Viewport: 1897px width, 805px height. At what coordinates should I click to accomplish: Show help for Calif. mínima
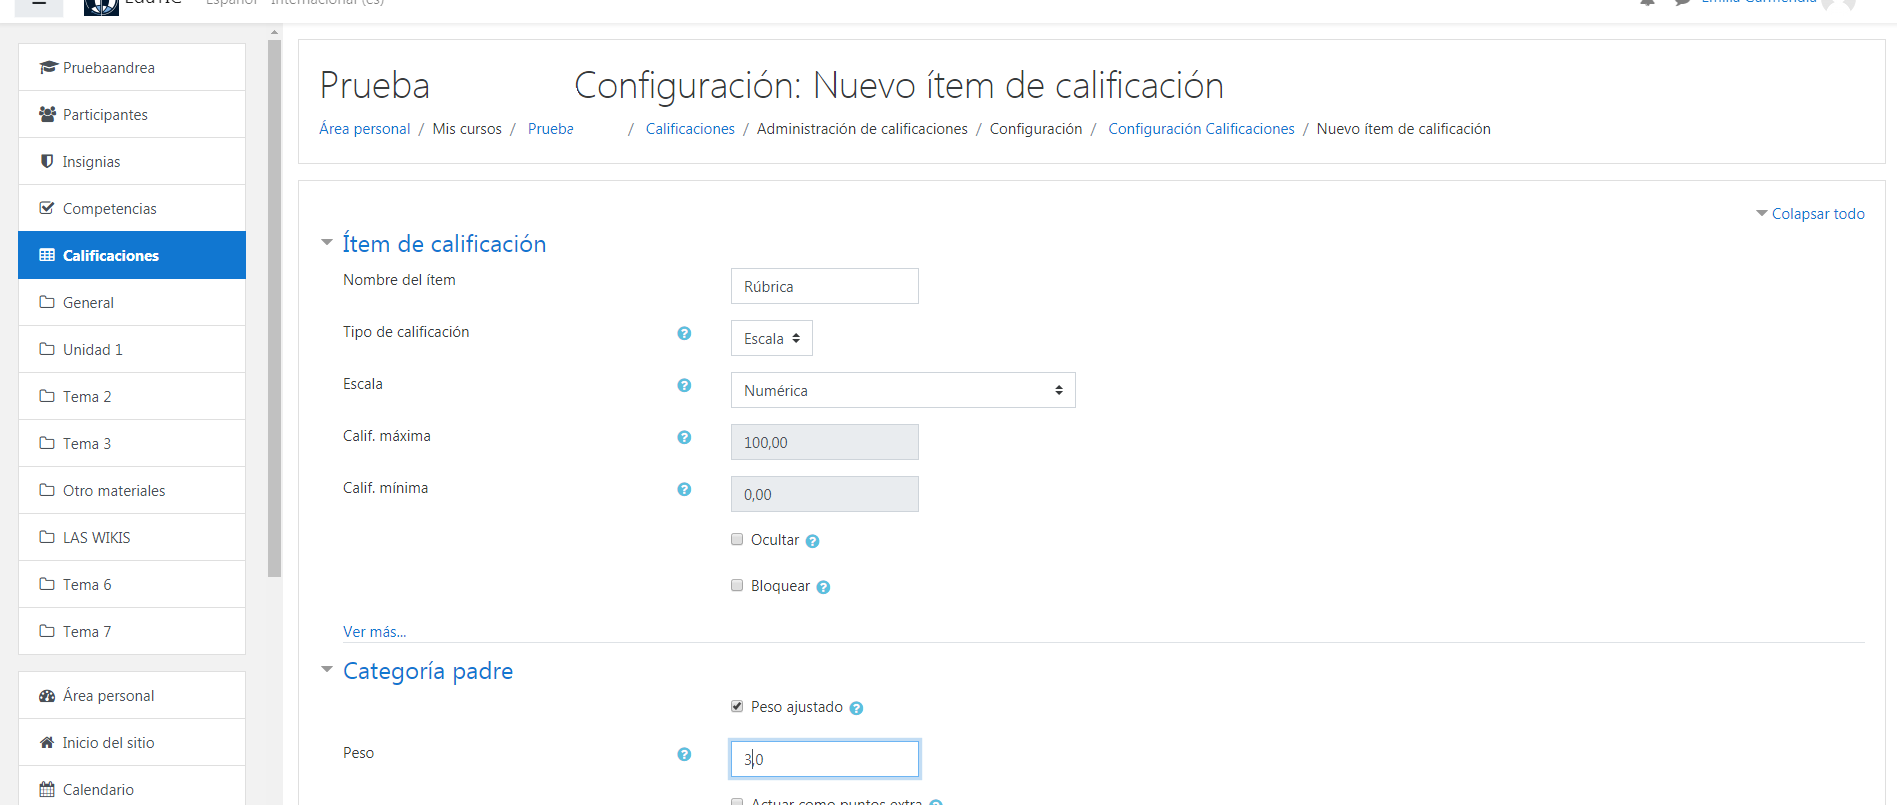coord(684,489)
